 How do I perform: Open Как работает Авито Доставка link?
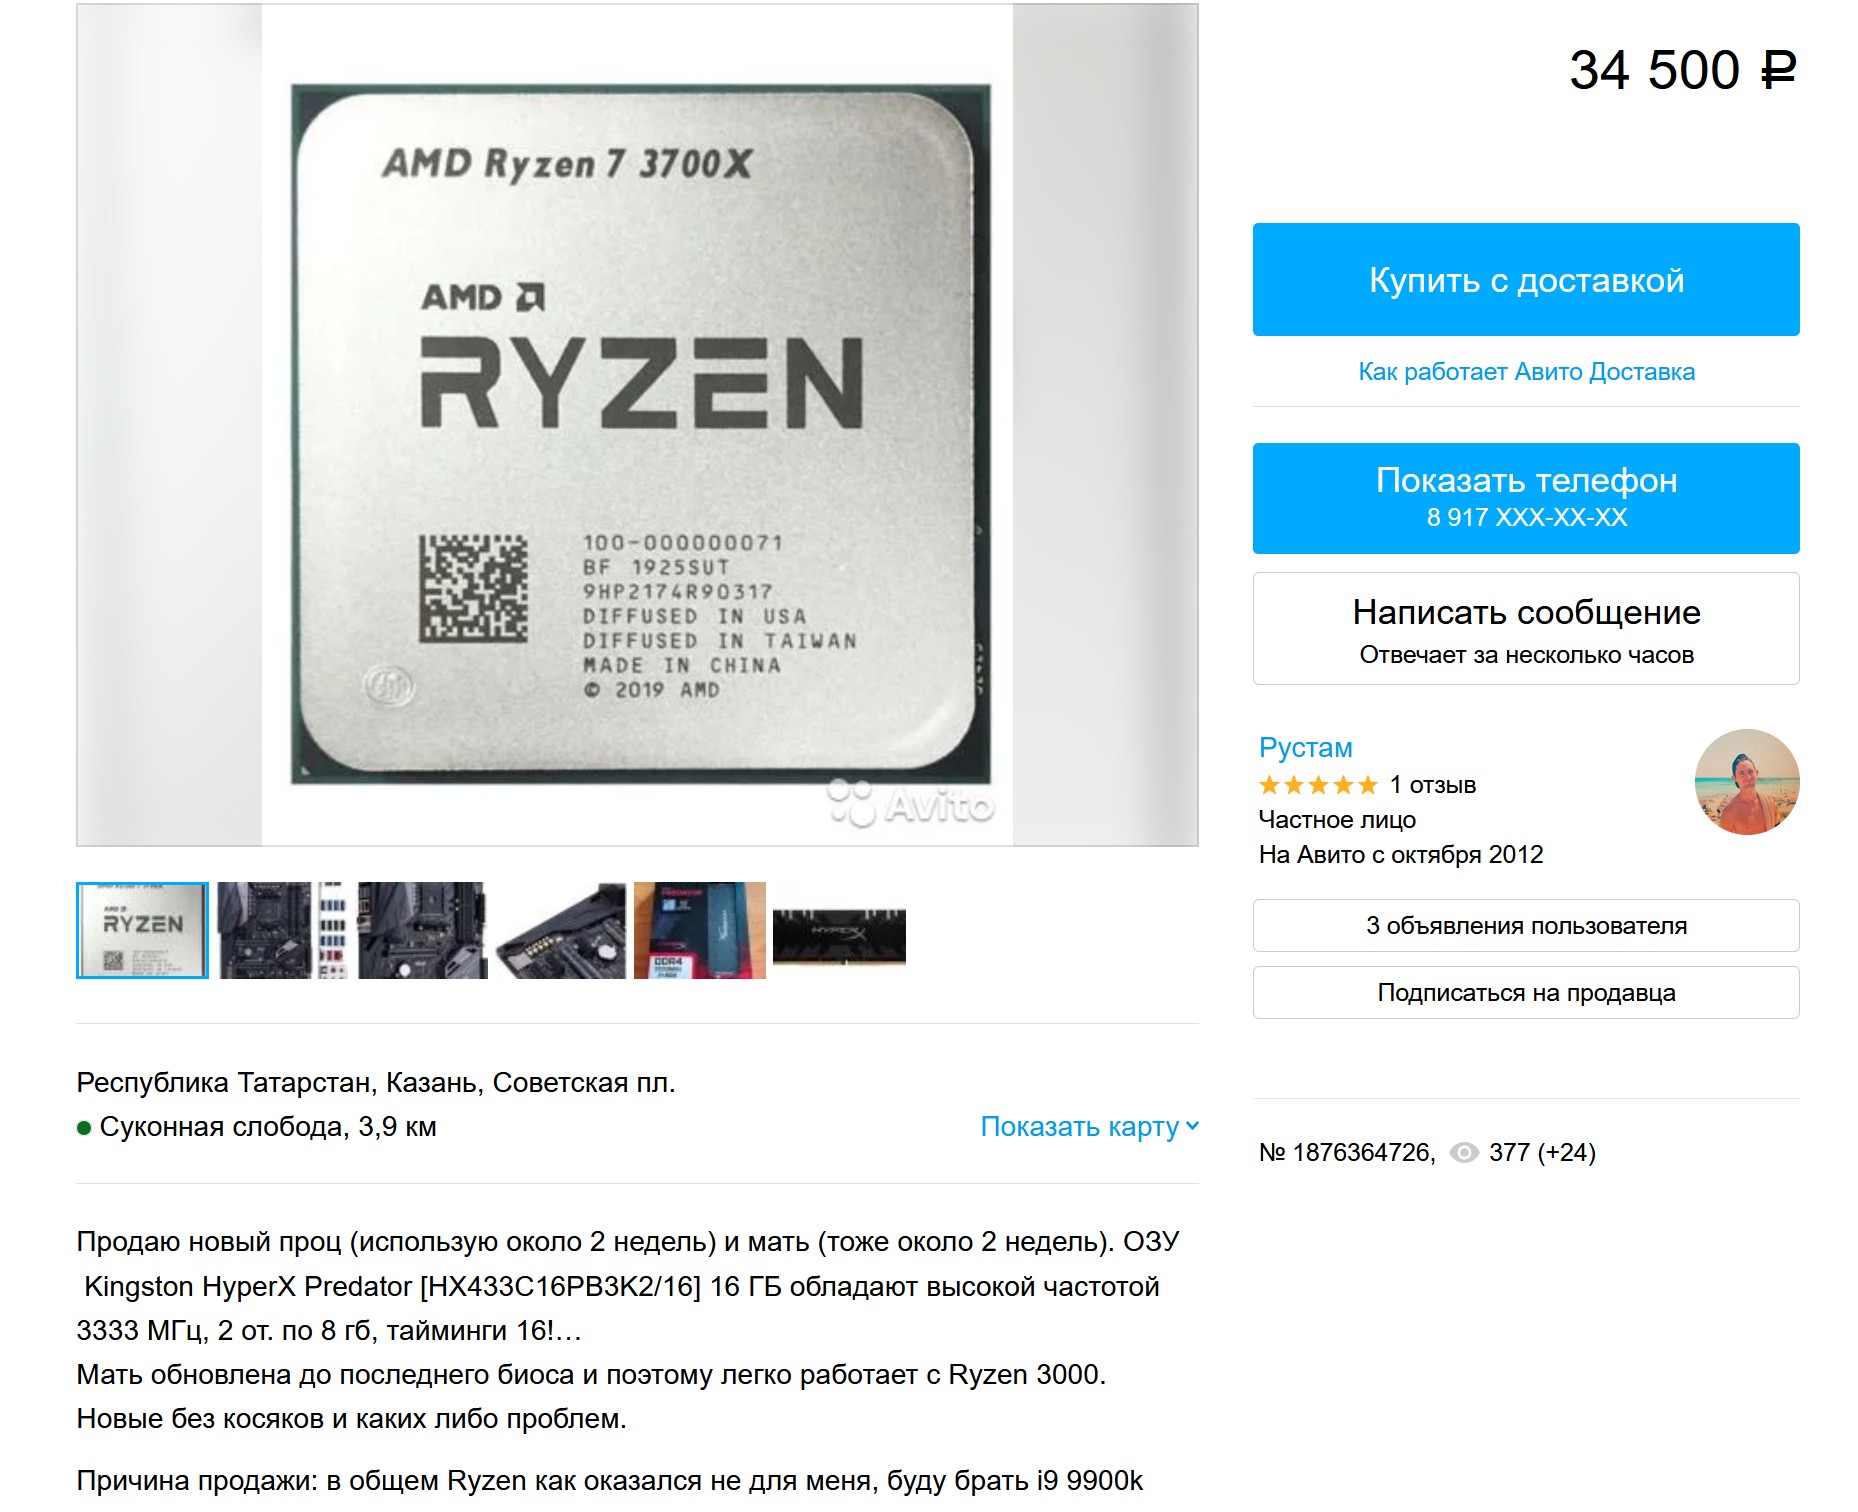(1526, 372)
